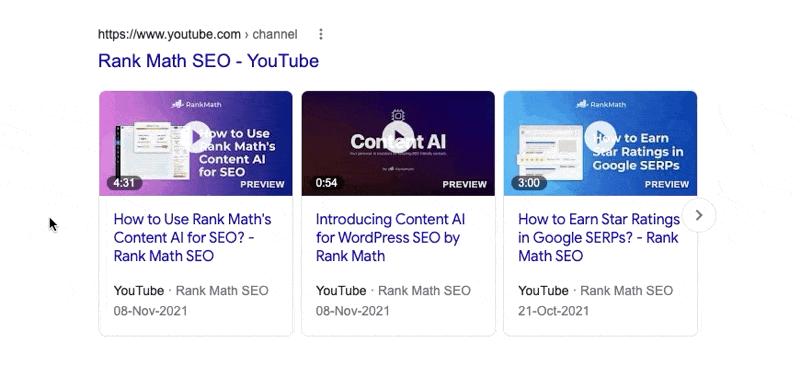800x375 pixels.
Task: Click 'YouTube · Rank Math SEO' source in the third card
Action: coord(595,291)
